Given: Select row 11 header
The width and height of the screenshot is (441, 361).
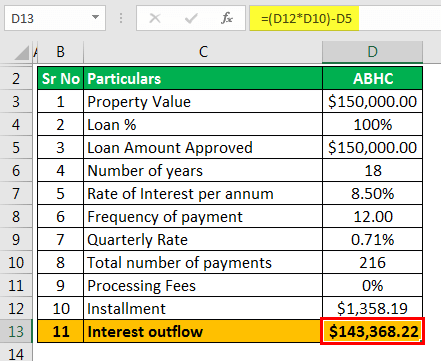Looking at the screenshot, I should pos(16,285).
